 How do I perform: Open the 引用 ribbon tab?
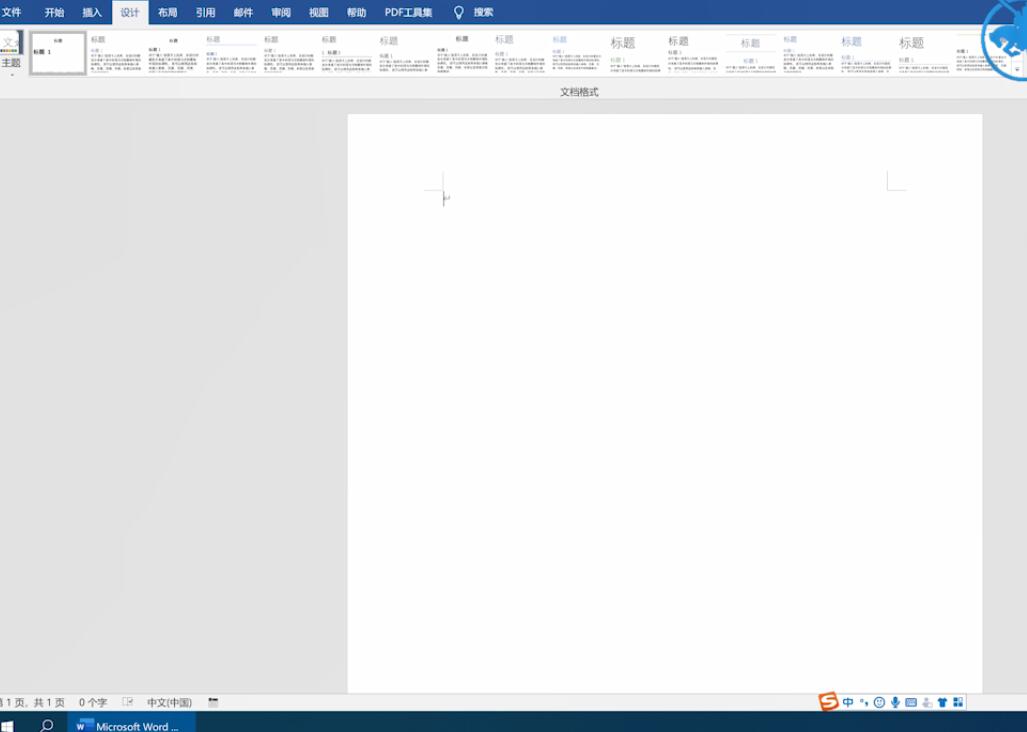[x=206, y=12]
